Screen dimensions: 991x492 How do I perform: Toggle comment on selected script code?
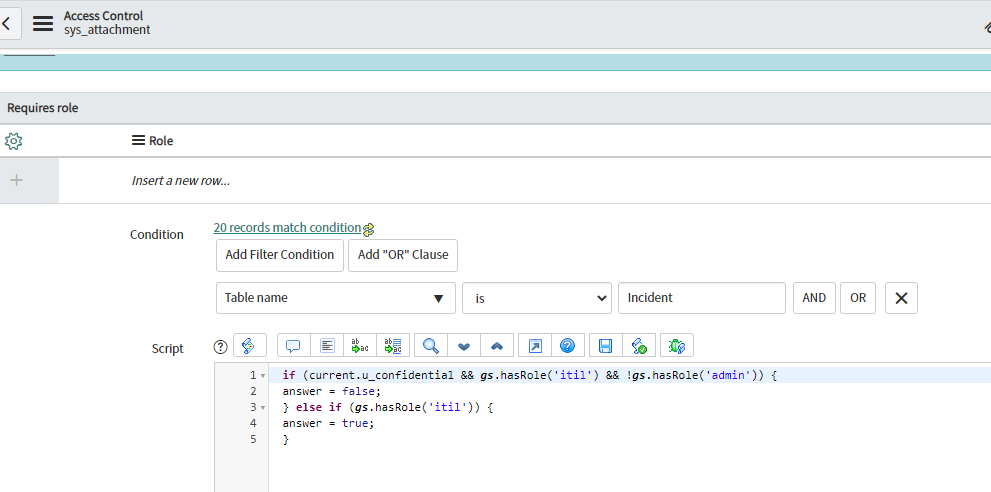click(x=293, y=345)
